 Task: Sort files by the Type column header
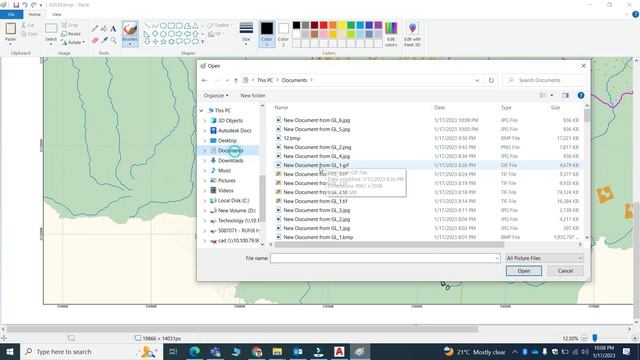(x=506, y=108)
